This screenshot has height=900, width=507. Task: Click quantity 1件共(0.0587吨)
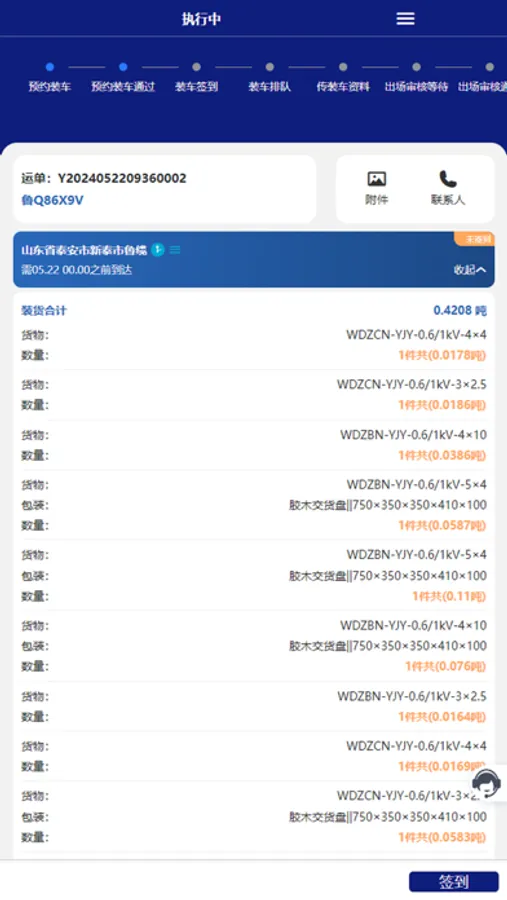pyautogui.click(x=442, y=526)
